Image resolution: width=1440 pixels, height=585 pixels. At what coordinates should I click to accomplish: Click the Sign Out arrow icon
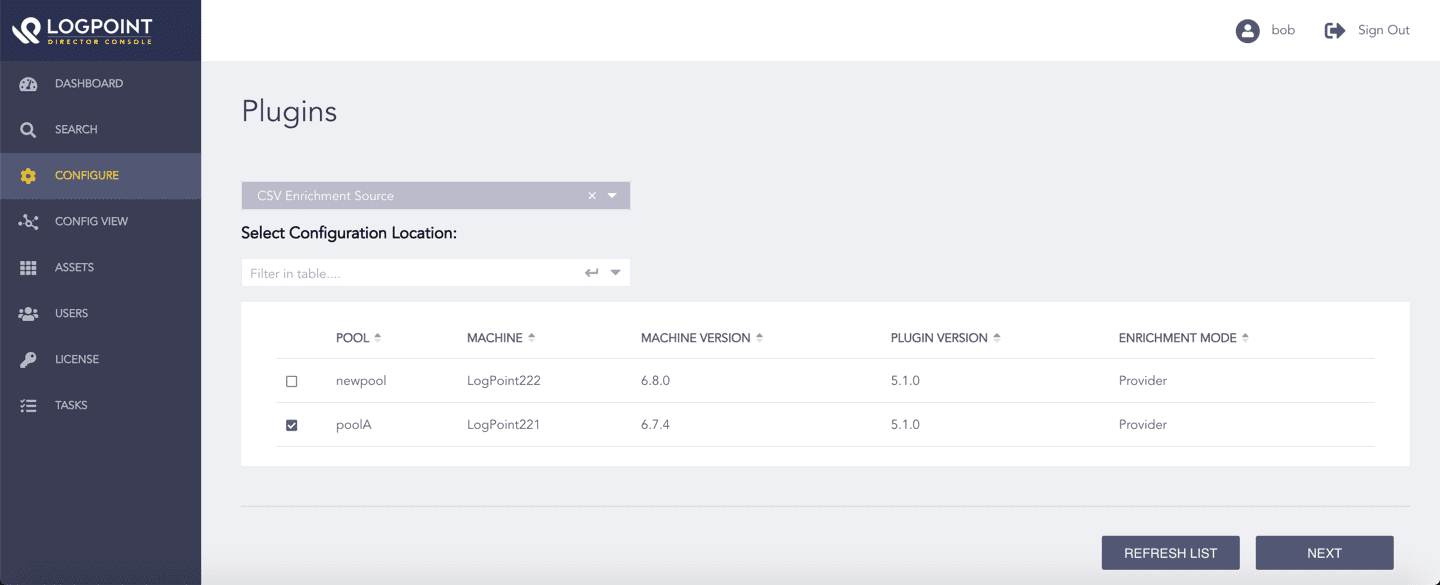(1335, 29)
